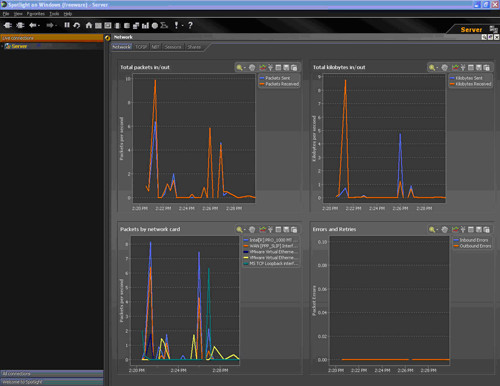Click the yellow VMware Virtual Ethernet legend entry
The height and width of the screenshot is (386, 500).
pos(271,258)
